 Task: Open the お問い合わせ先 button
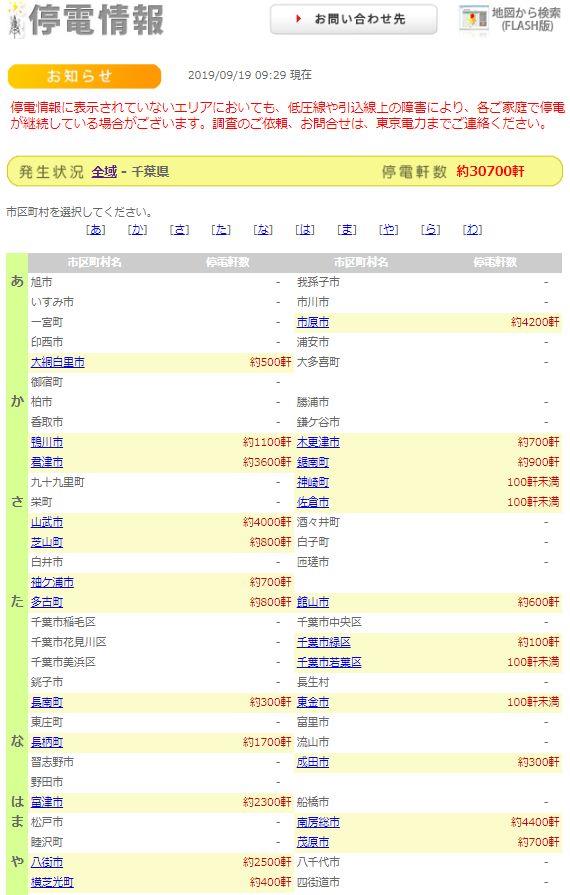[x=354, y=19]
